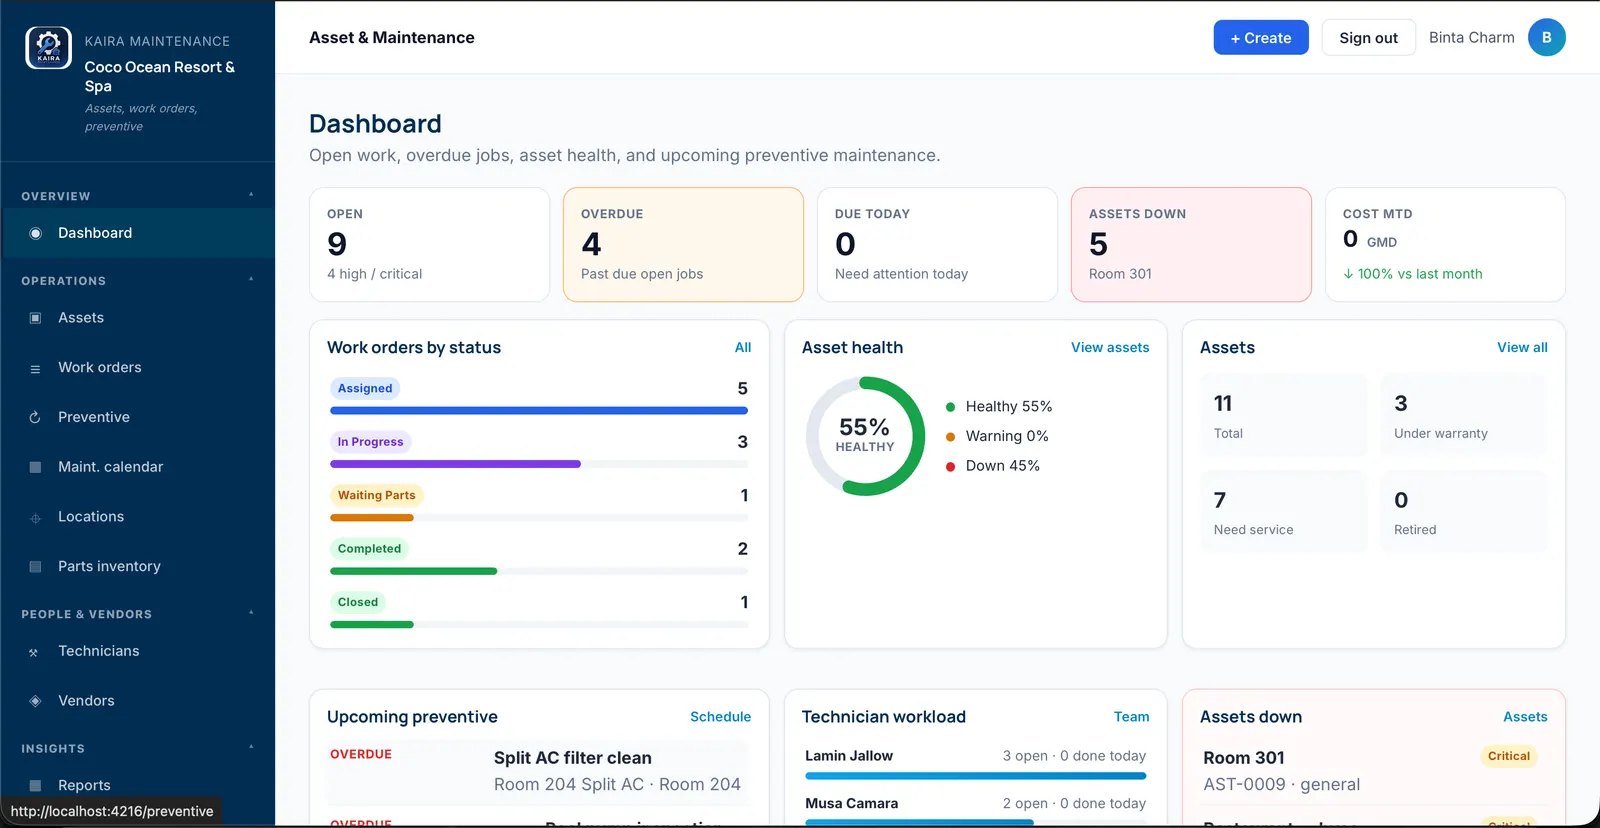Click the user avatar B
The width and height of the screenshot is (1600, 828).
(1546, 38)
